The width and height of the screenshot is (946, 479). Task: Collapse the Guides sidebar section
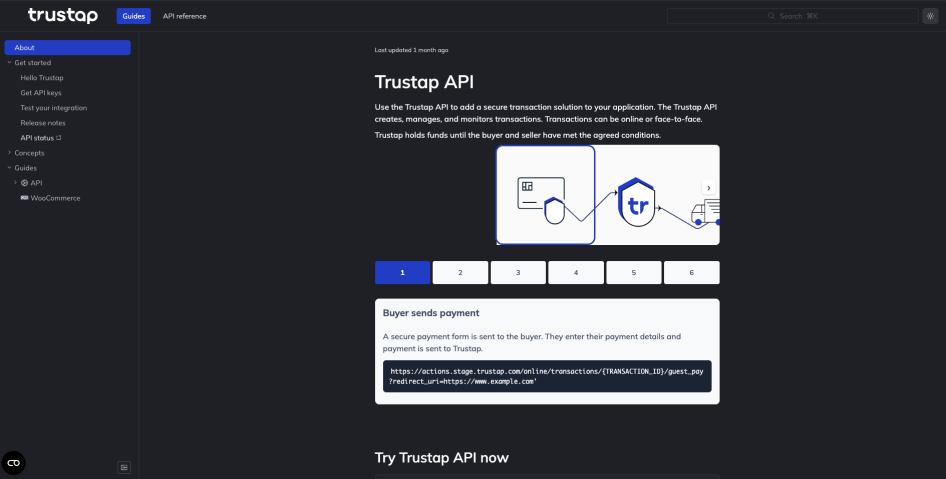click(9, 168)
